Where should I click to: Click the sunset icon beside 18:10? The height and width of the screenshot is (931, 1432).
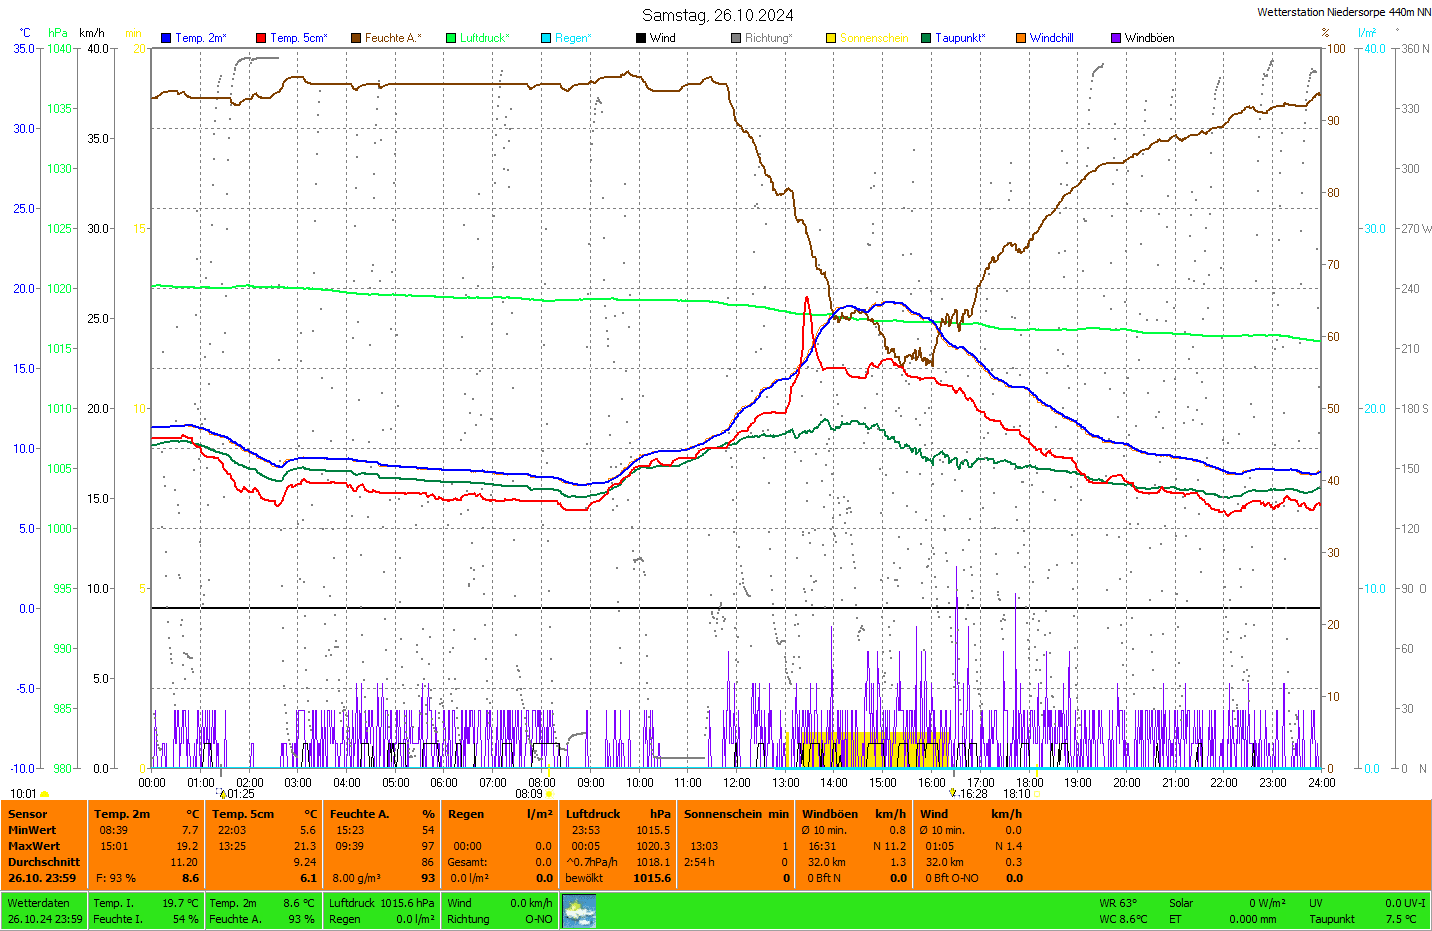click(x=1037, y=794)
